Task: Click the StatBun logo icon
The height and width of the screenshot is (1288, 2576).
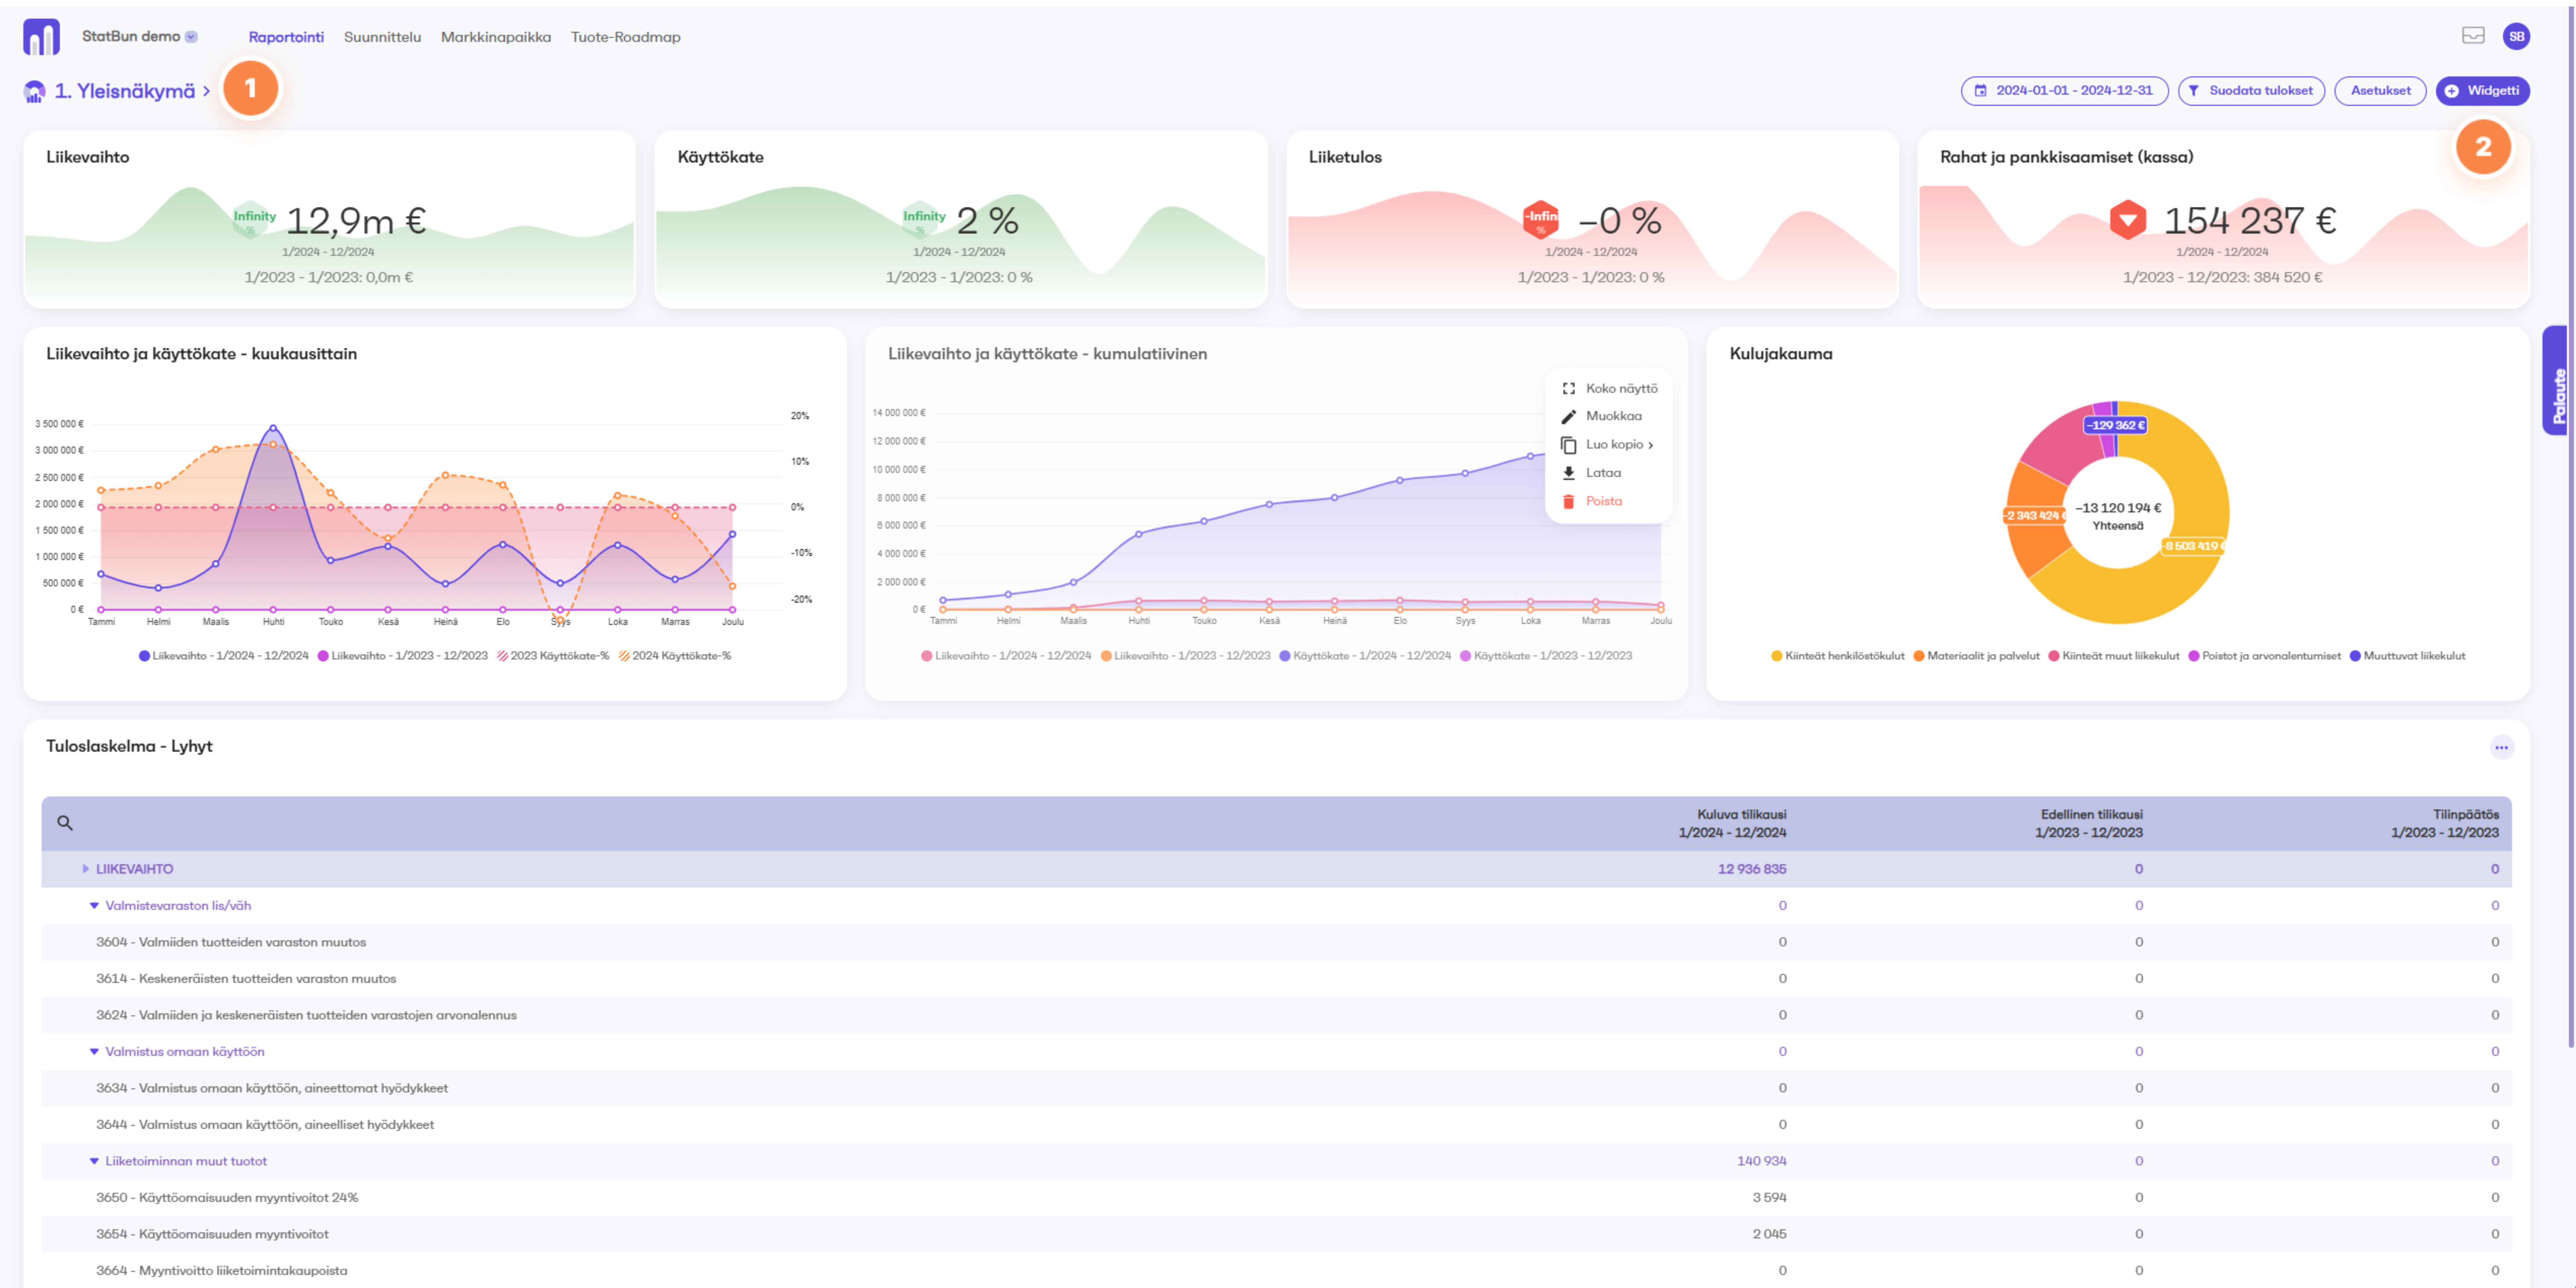Action: pos(41,37)
